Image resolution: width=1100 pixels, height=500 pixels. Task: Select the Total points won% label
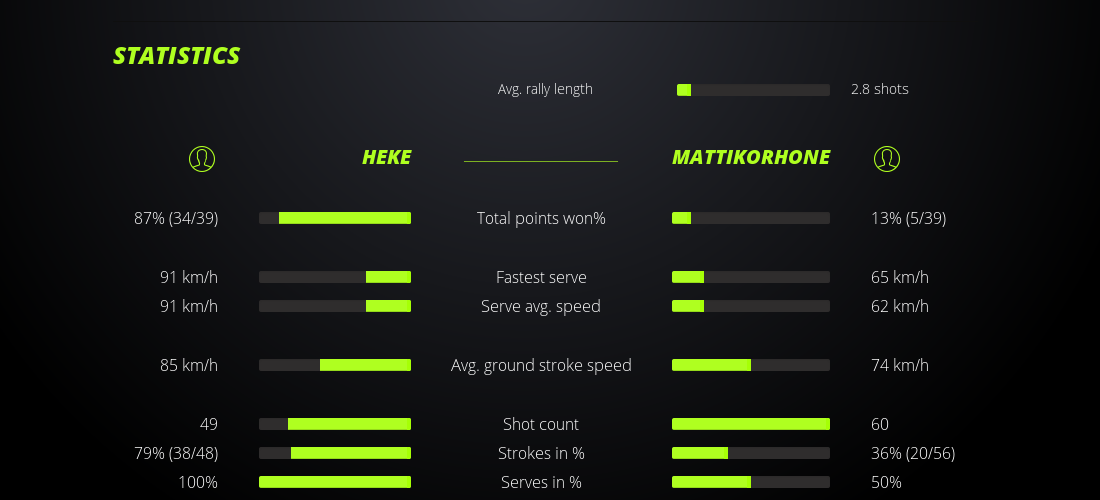pyautogui.click(x=541, y=218)
